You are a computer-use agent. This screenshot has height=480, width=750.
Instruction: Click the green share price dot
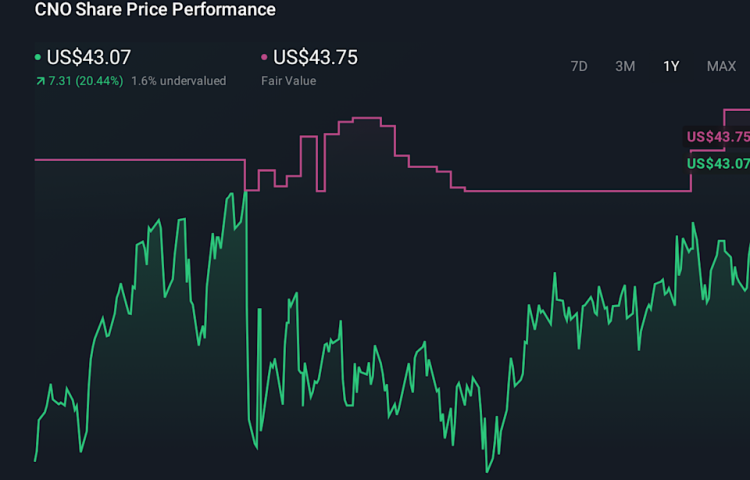pyautogui.click(x=38, y=58)
